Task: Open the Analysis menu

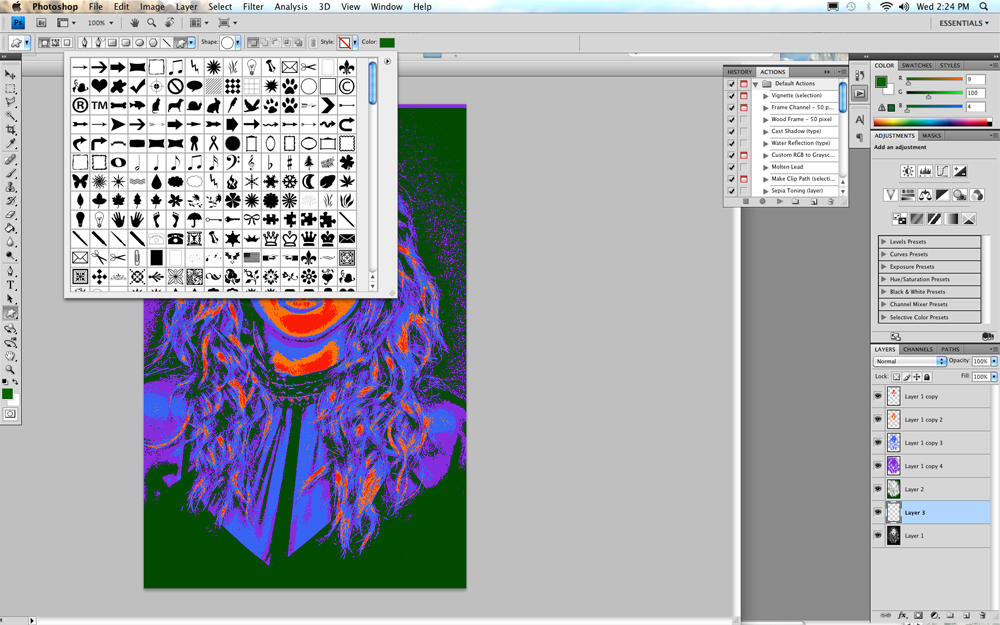Action: pyautogui.click(x=291, y=6)
